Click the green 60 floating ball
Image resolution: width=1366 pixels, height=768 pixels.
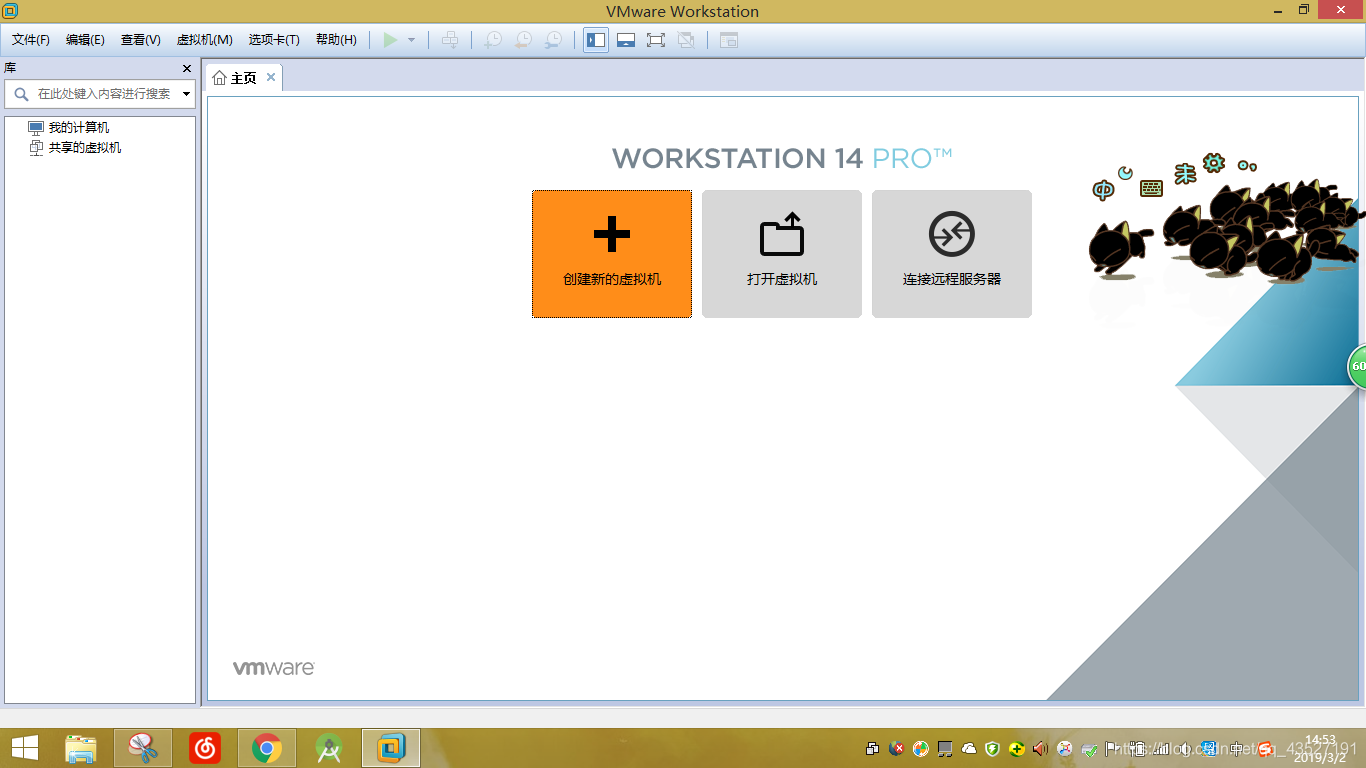(x=1358, y=366)
